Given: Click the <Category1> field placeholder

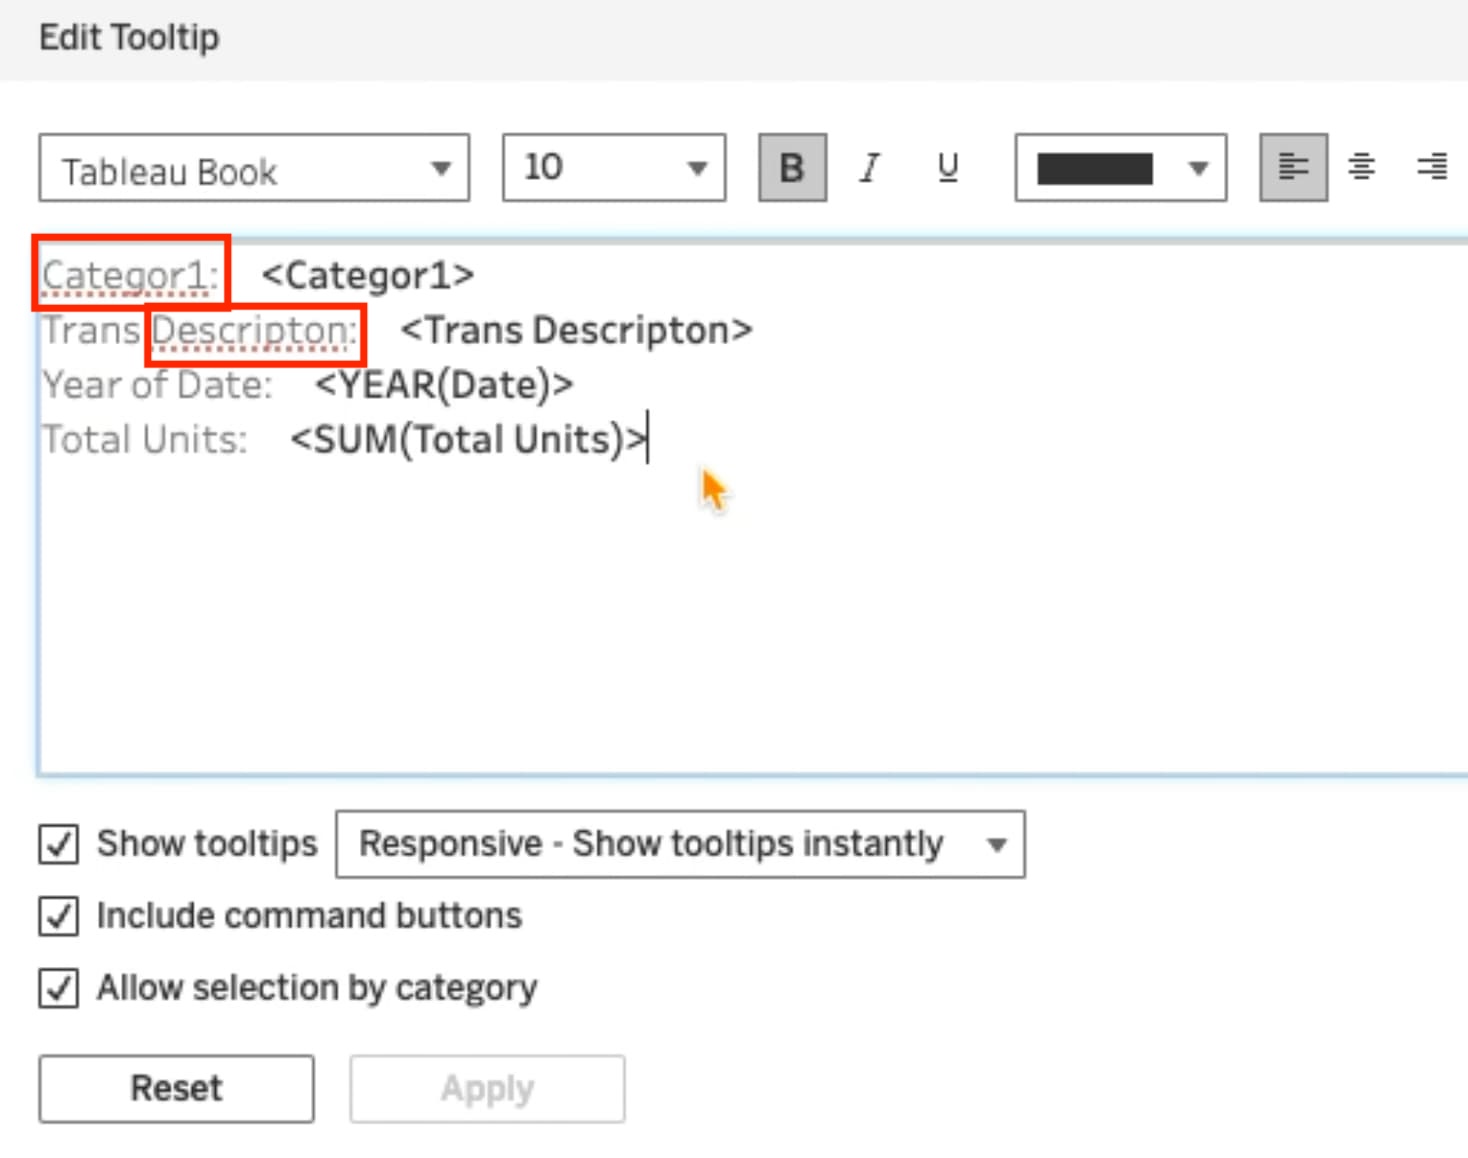Looking at the screenshot, I should click(367, 276).
